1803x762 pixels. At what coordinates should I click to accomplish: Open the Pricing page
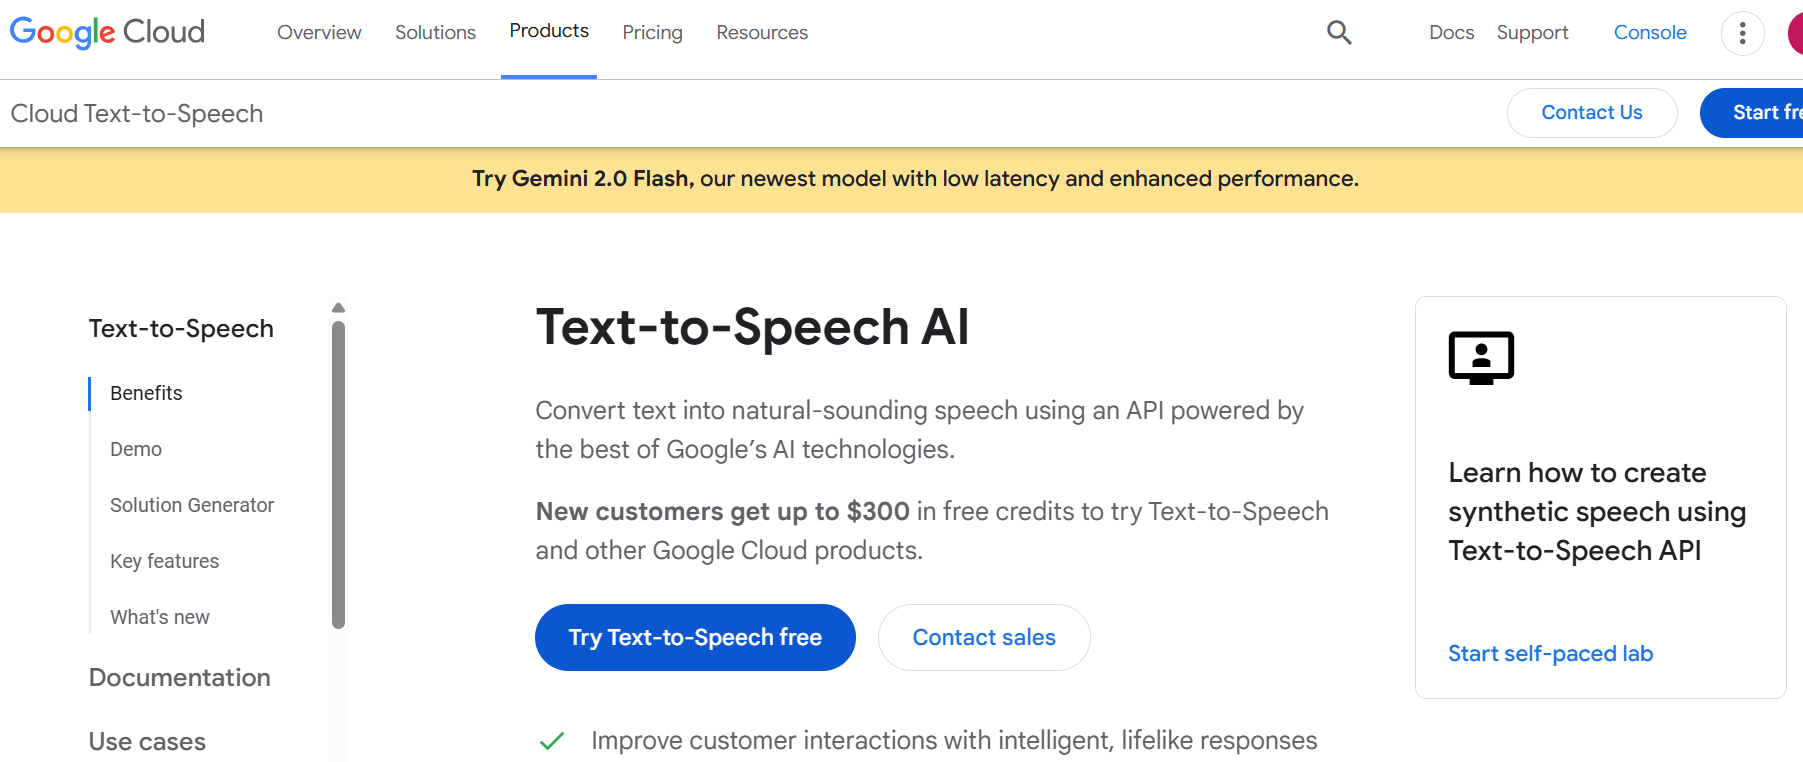point(652,33)
